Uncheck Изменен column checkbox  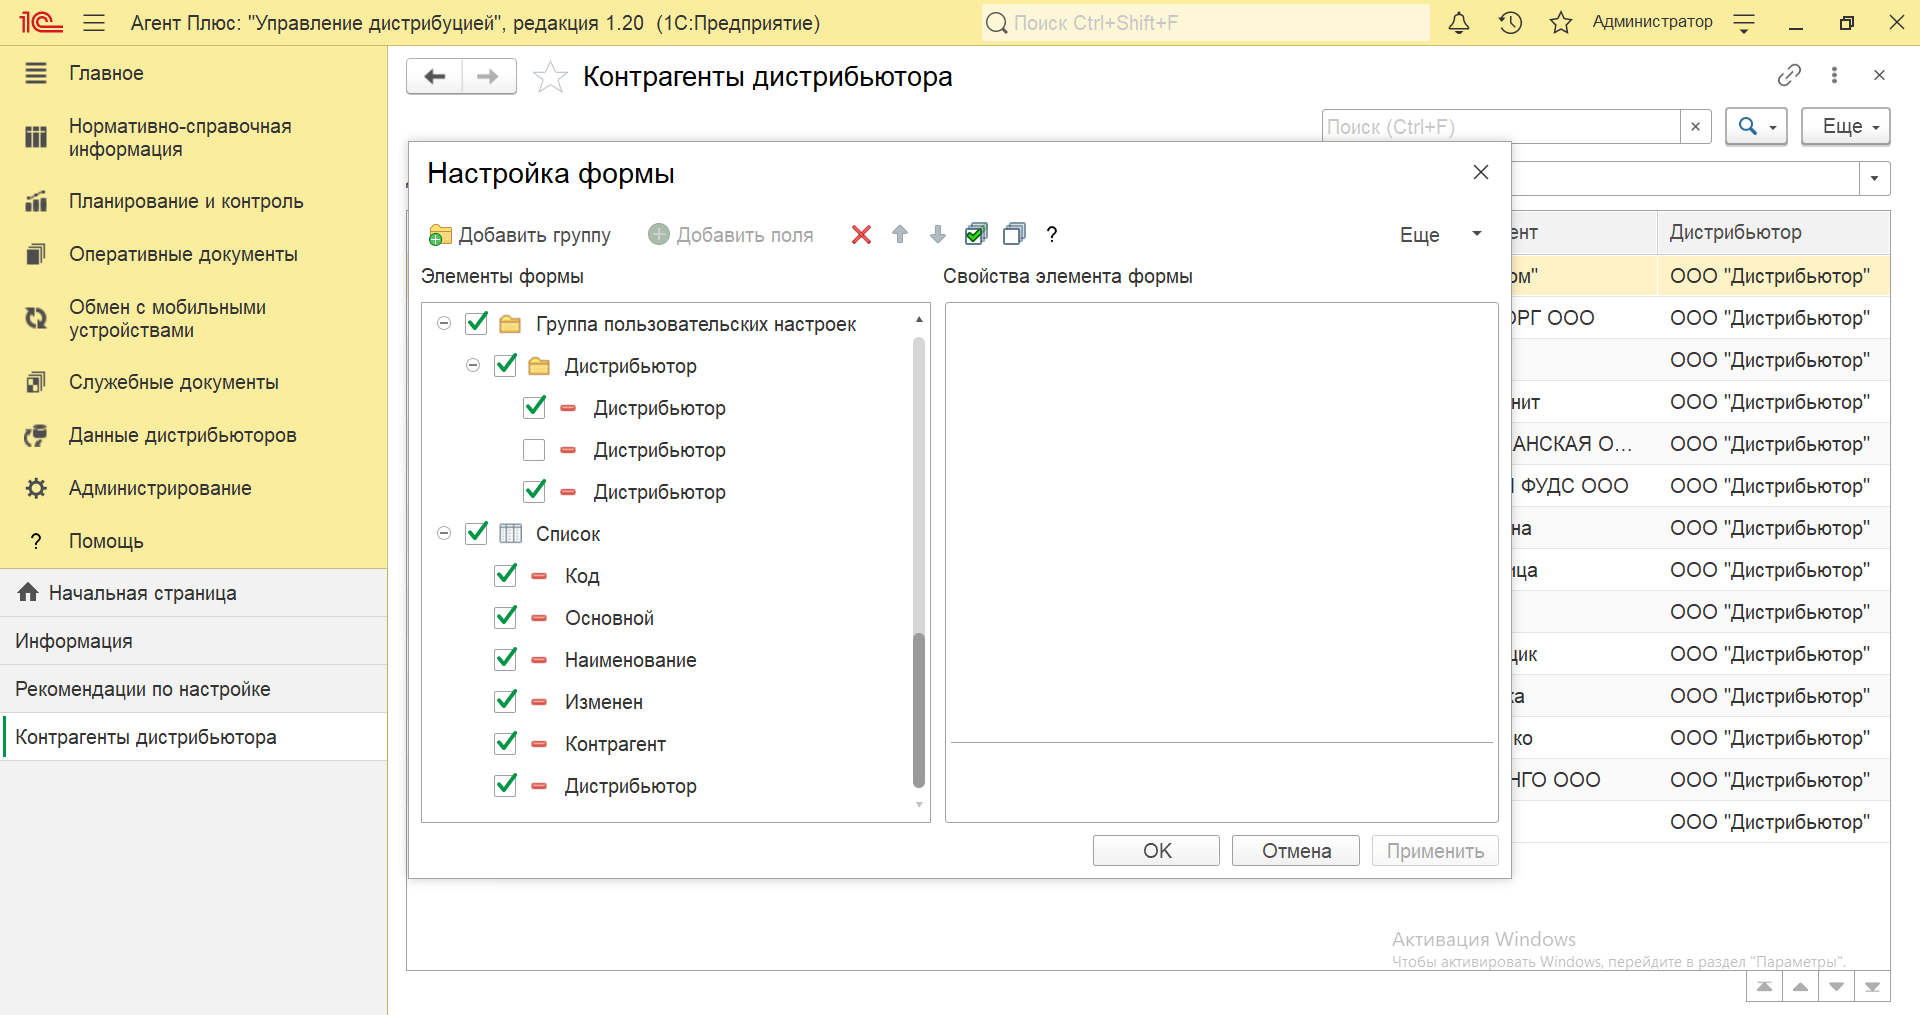506,701
